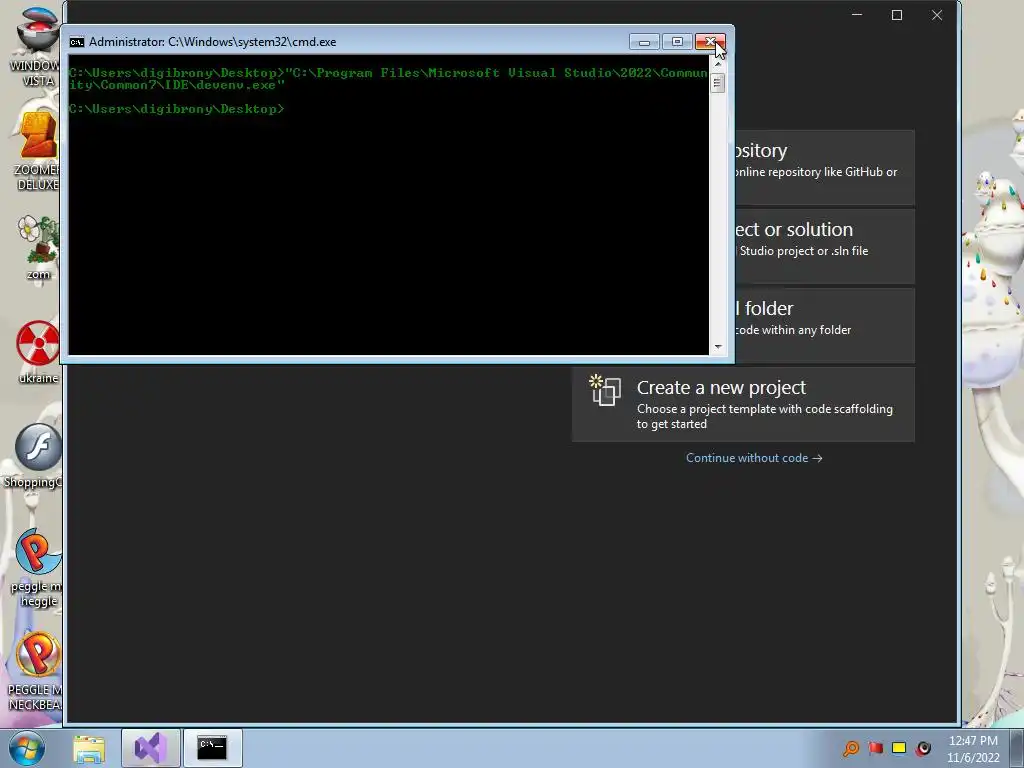Screen dimensions: 1024x768
Task: Click the cmd window title text
Action: (x=213, y=42)
